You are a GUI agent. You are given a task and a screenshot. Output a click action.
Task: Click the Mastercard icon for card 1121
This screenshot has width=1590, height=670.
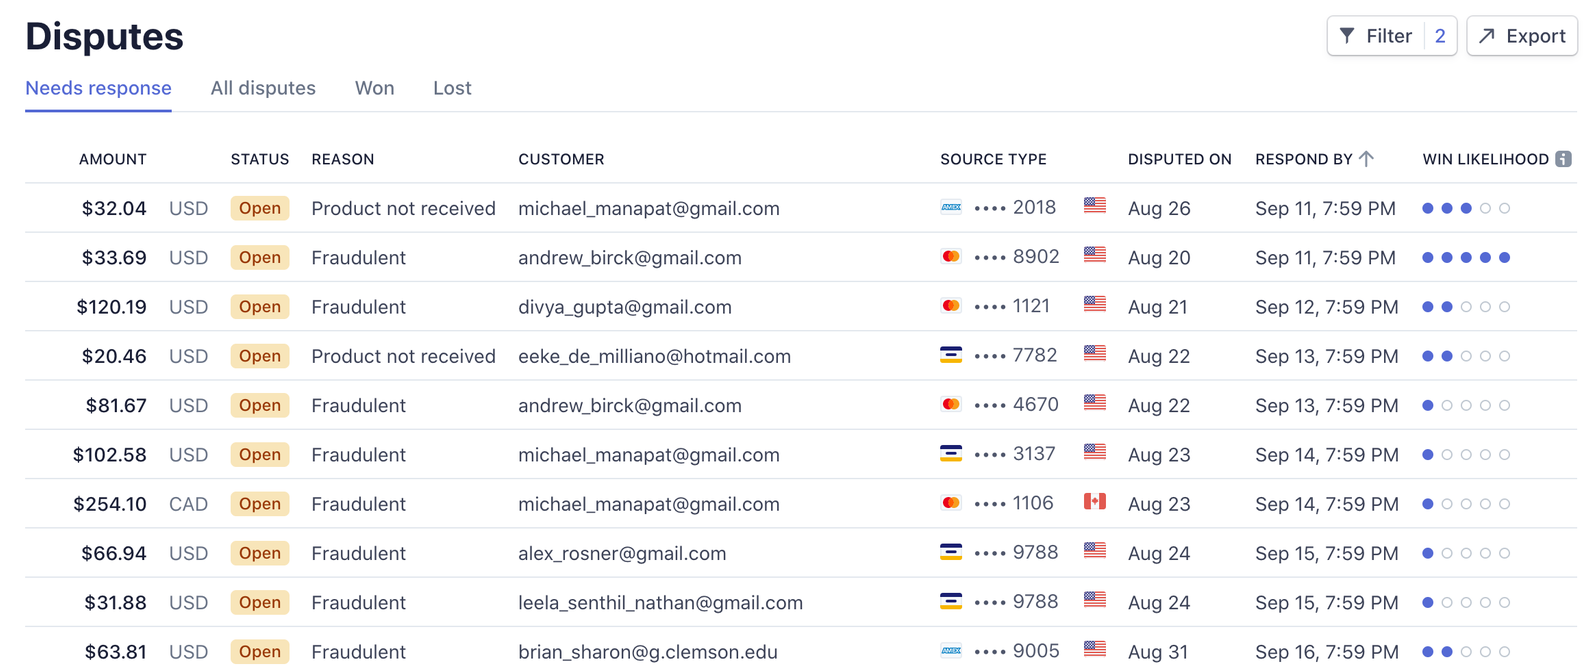click(x=951, y=306)
